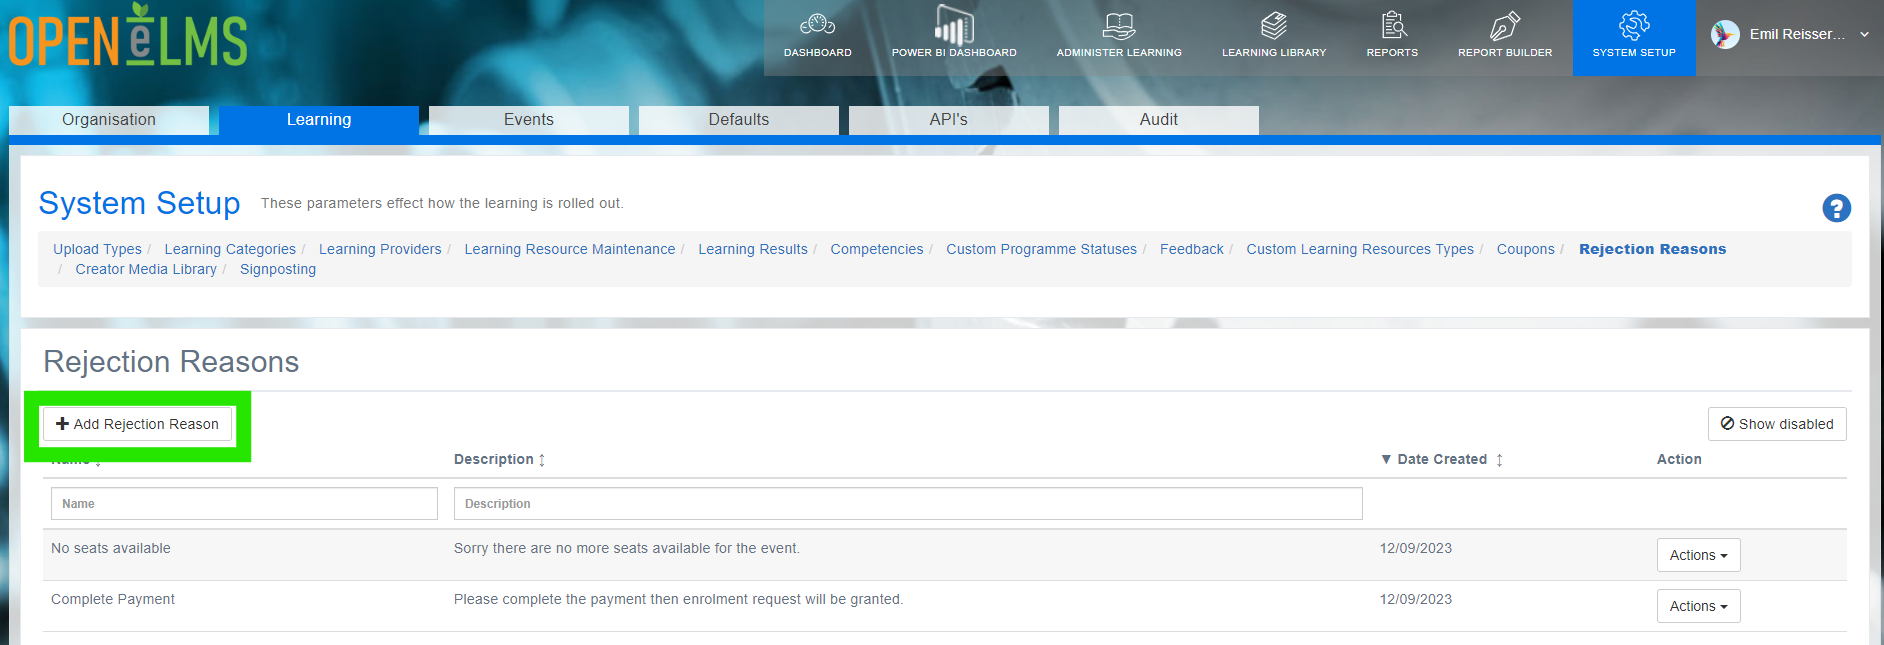Switch to the Audit tab
The image size is (1884, 645).
[x=1159, y=120]
